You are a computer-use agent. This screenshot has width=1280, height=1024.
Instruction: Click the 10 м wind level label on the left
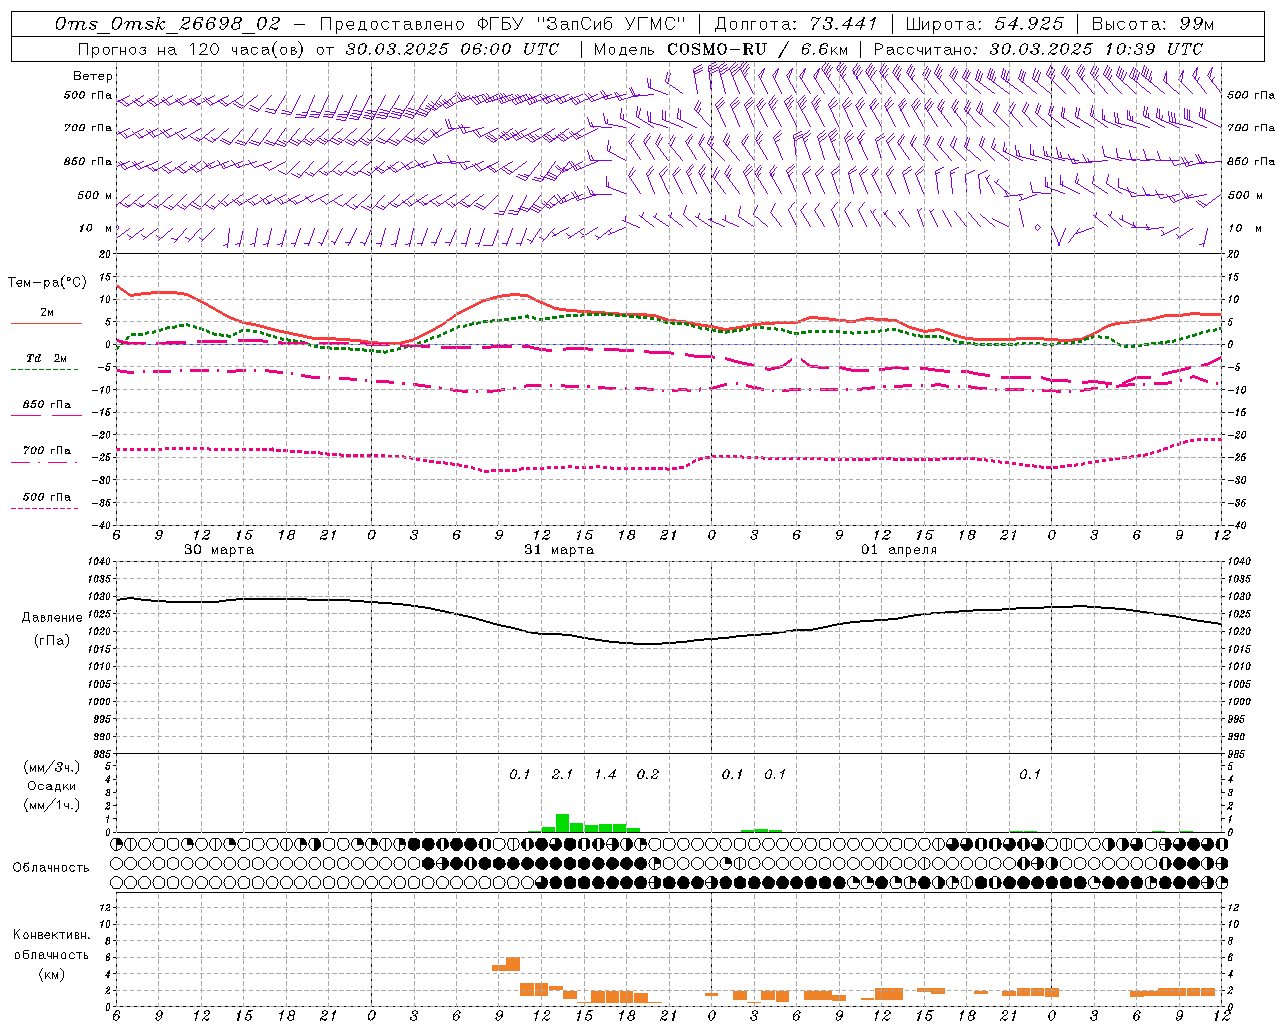pyautogui.click(x=96, y=228)
